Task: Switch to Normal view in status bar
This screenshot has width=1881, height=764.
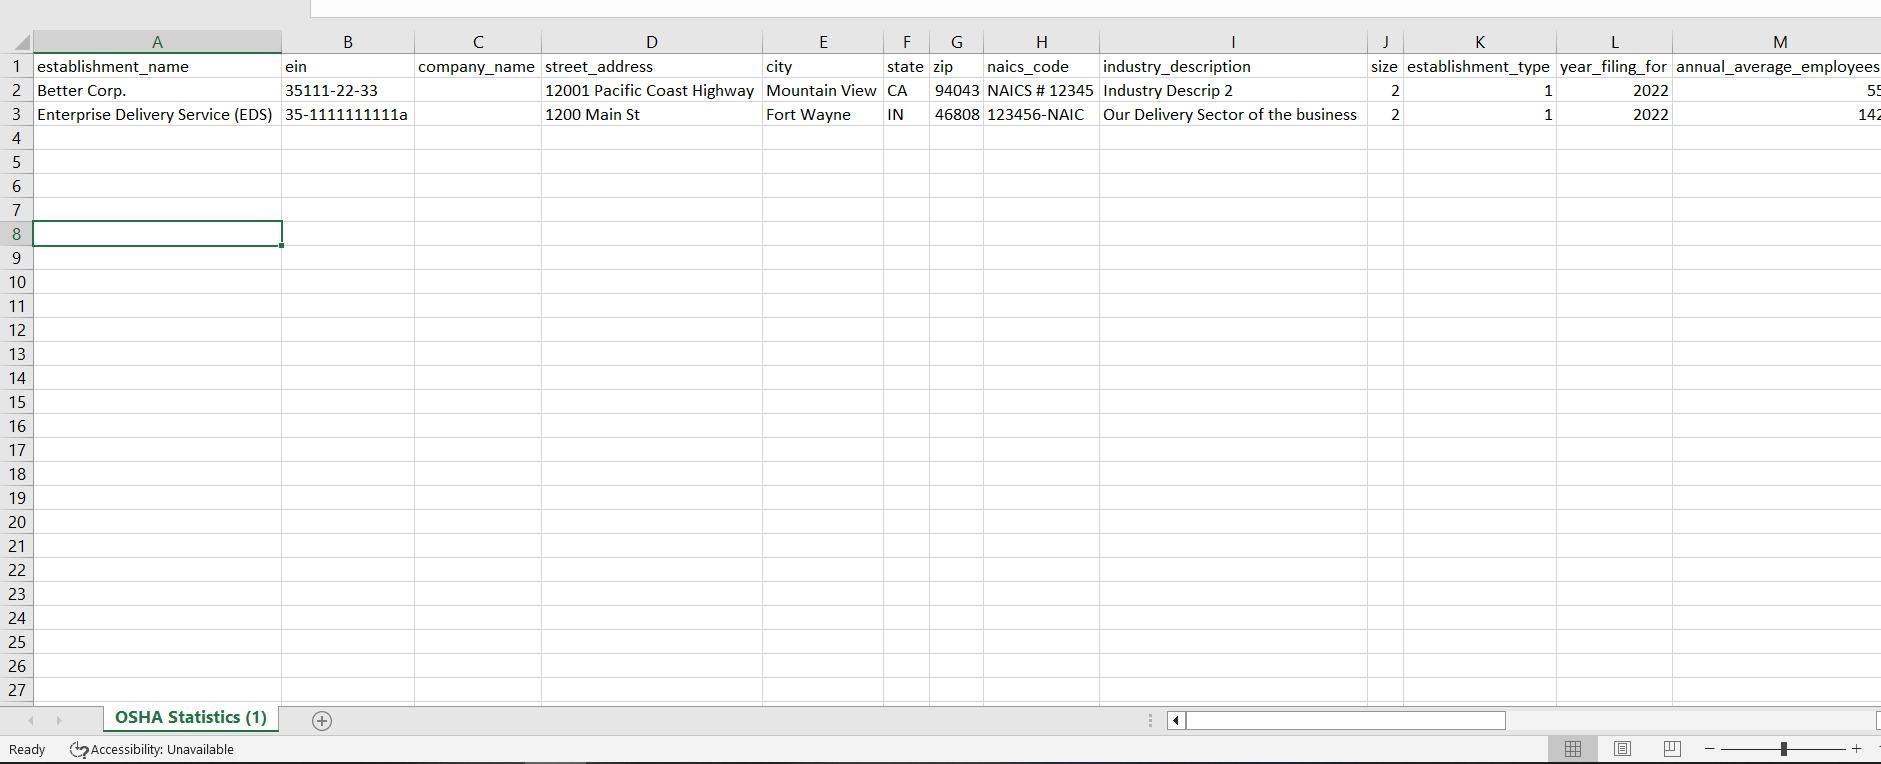Action: click(x=1572, y=749)
